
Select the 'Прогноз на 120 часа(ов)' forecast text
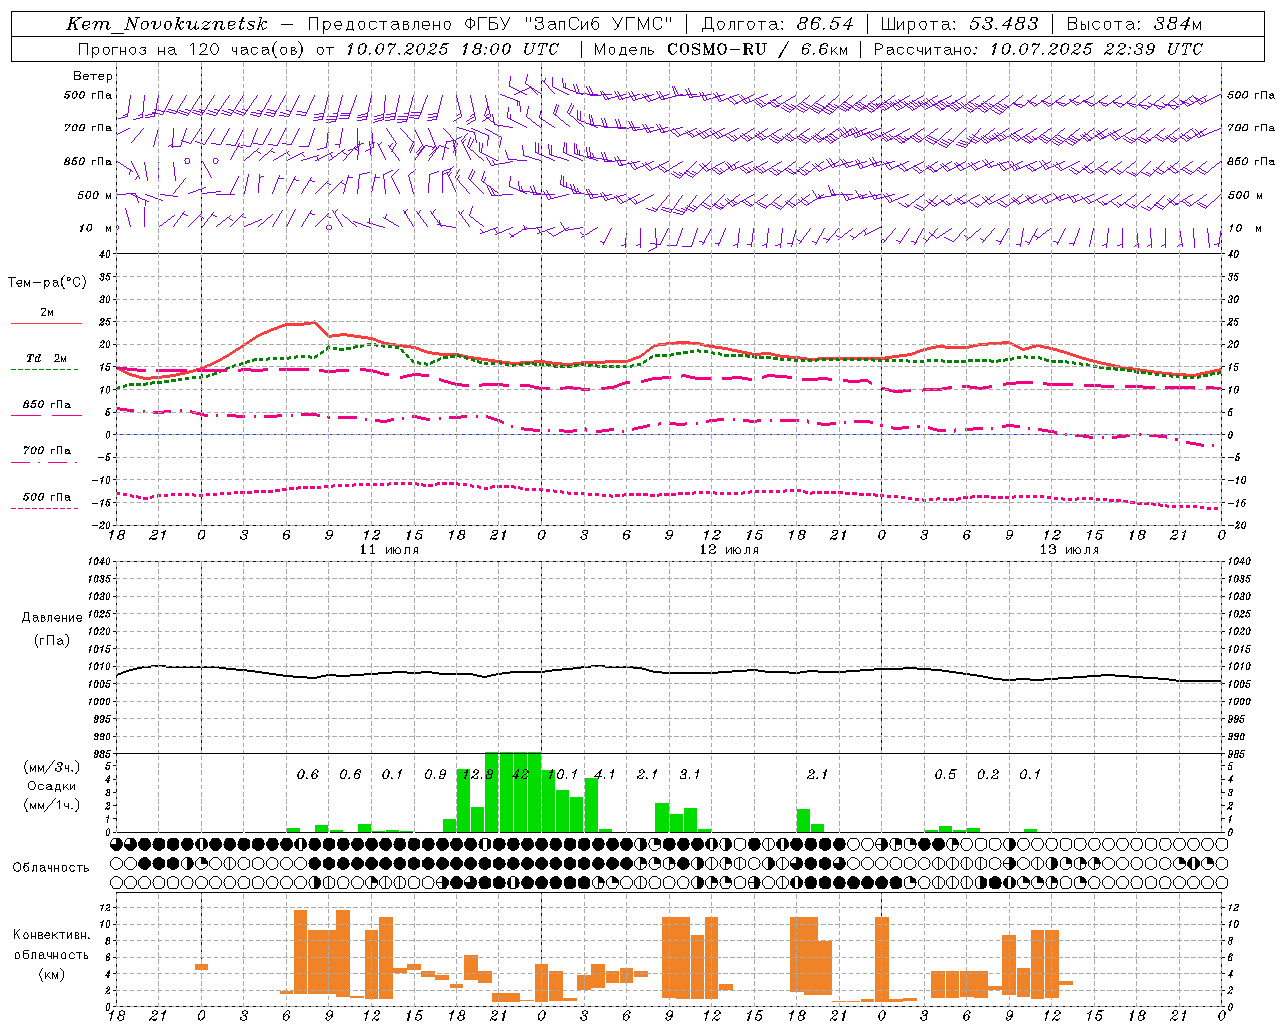pos(192,49)
